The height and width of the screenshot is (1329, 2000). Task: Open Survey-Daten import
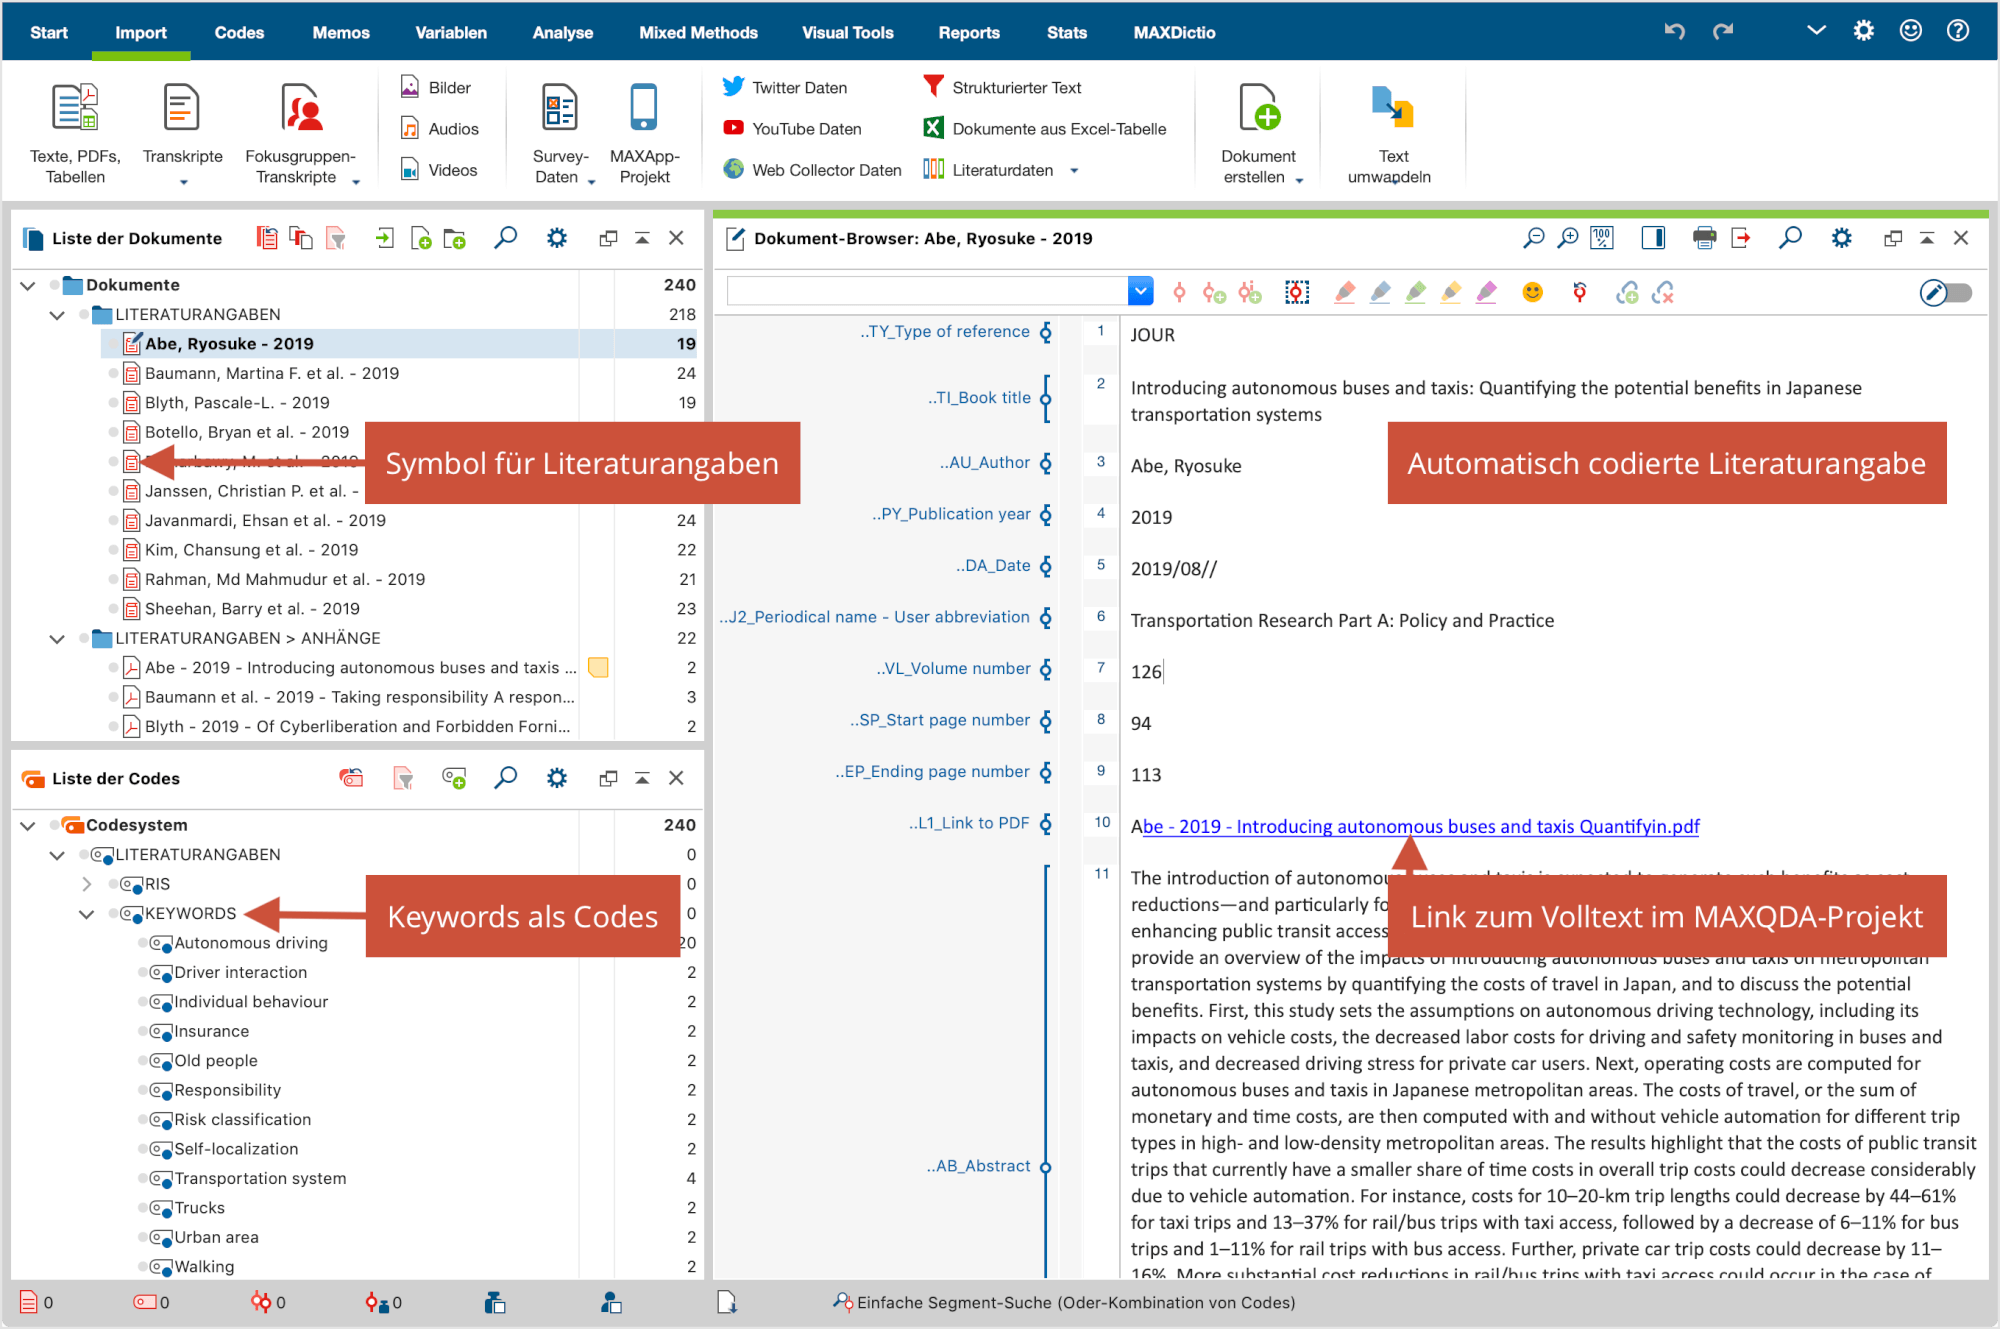(560, 133)
